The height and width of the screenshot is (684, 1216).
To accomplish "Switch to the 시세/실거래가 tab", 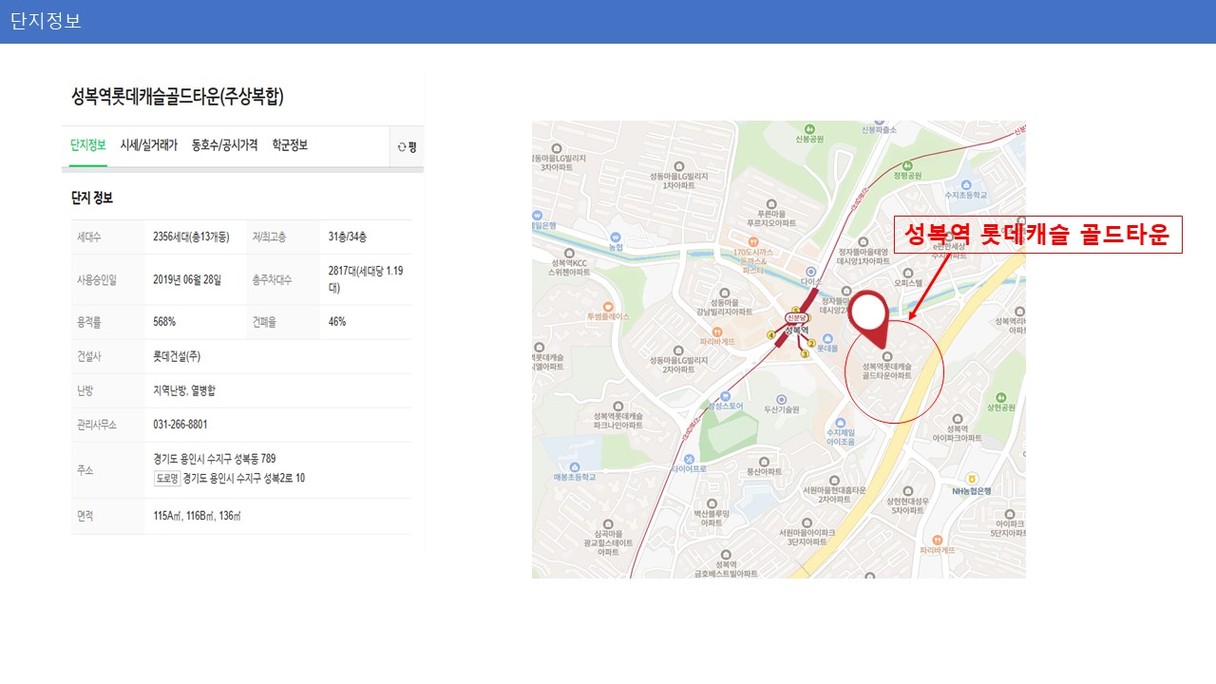I will [x=149, y=145].
